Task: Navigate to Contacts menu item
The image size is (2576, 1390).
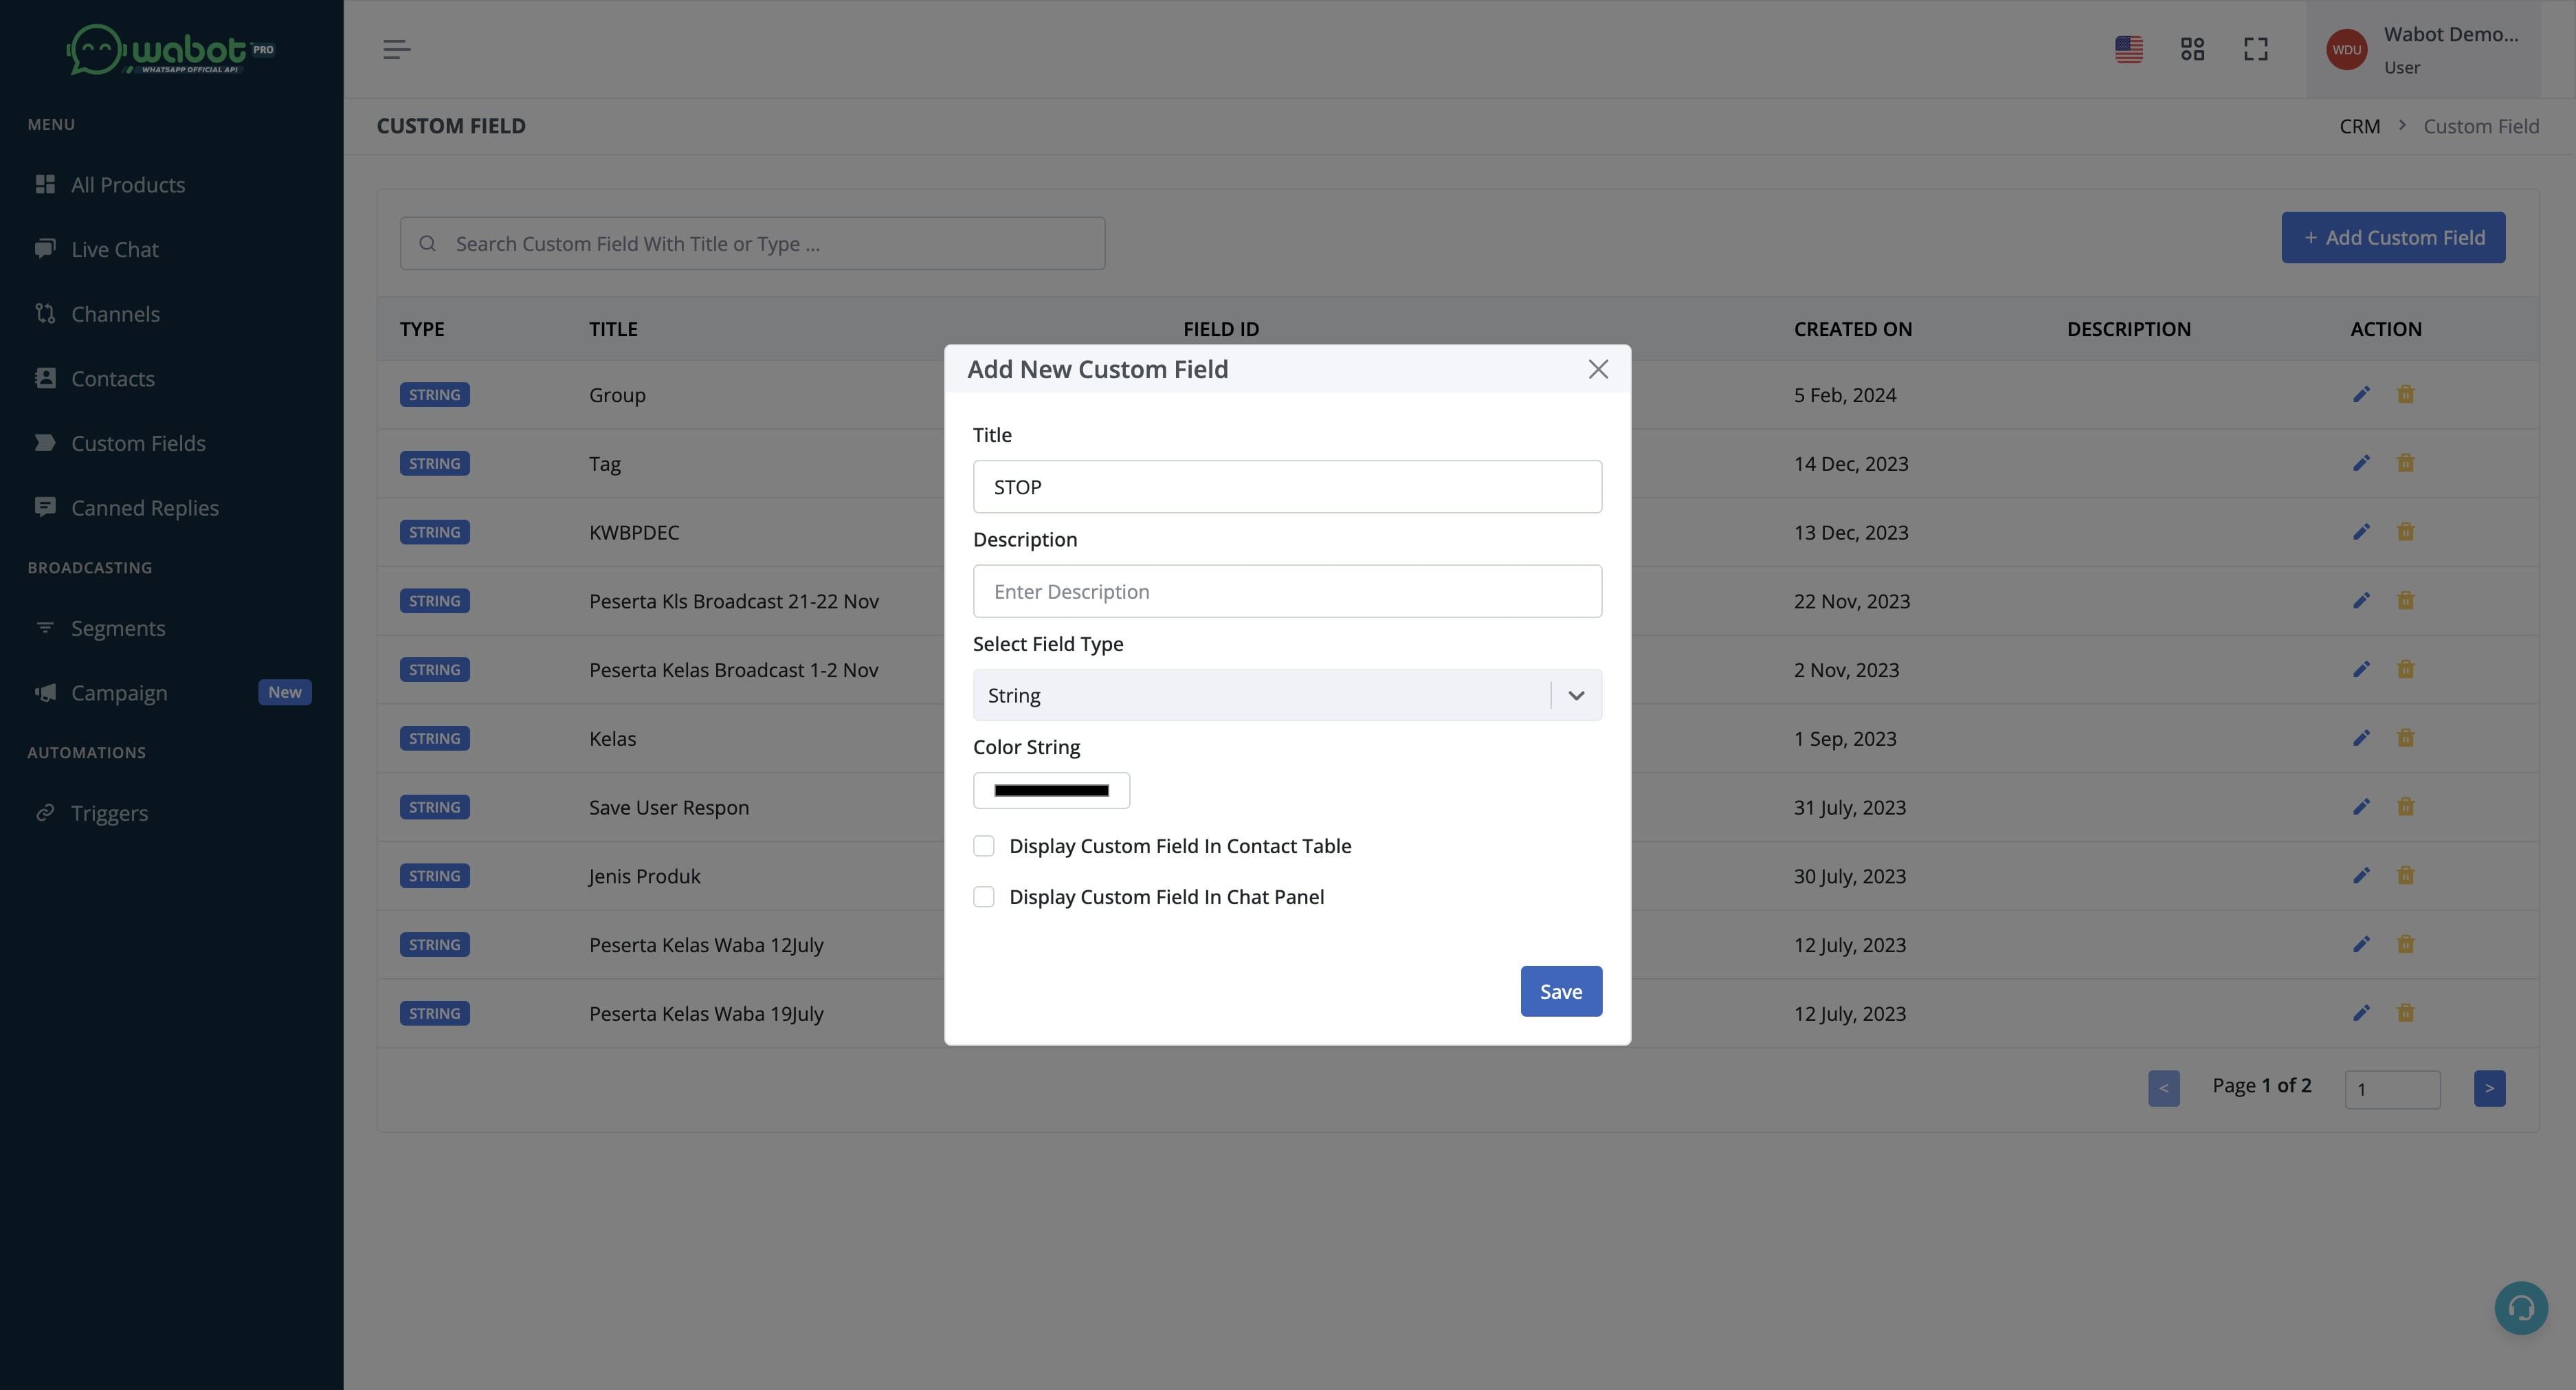Action: [x=112, y=378]
